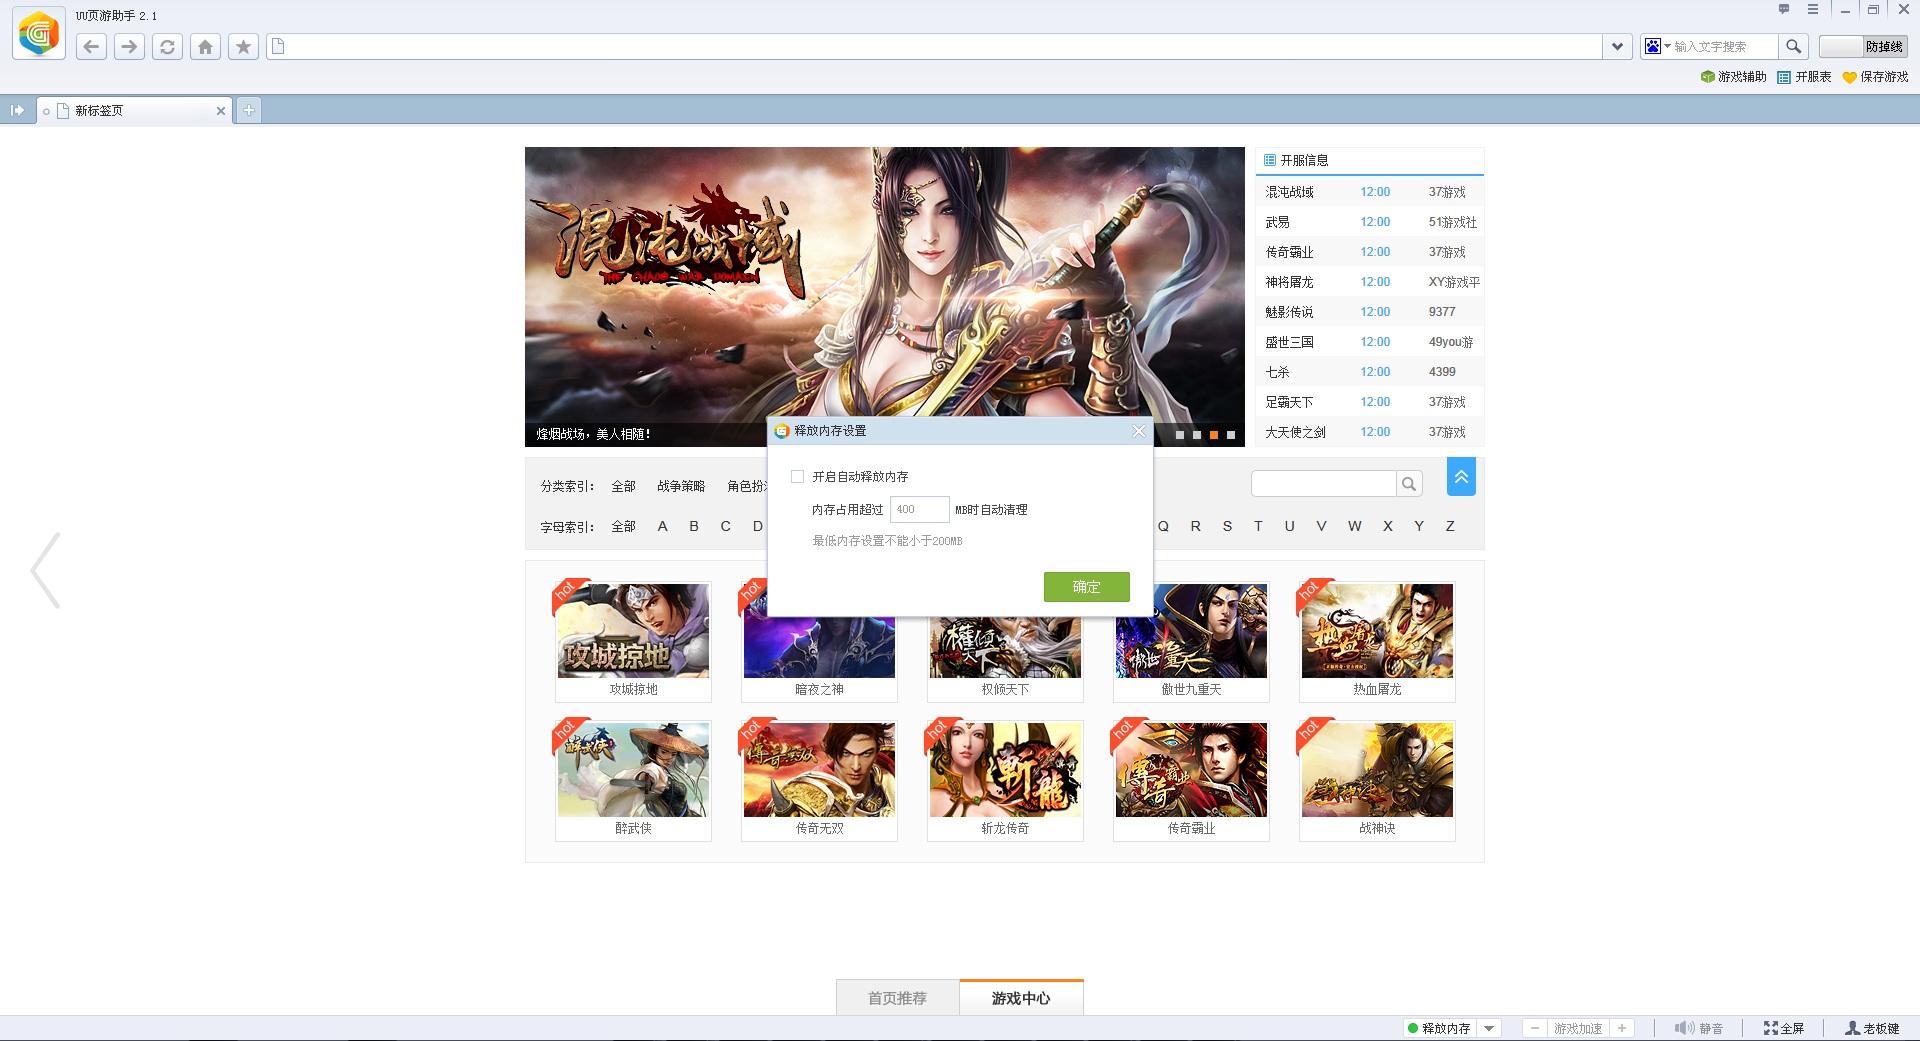Open search engine selector dropdown

tap(1658, 46)
